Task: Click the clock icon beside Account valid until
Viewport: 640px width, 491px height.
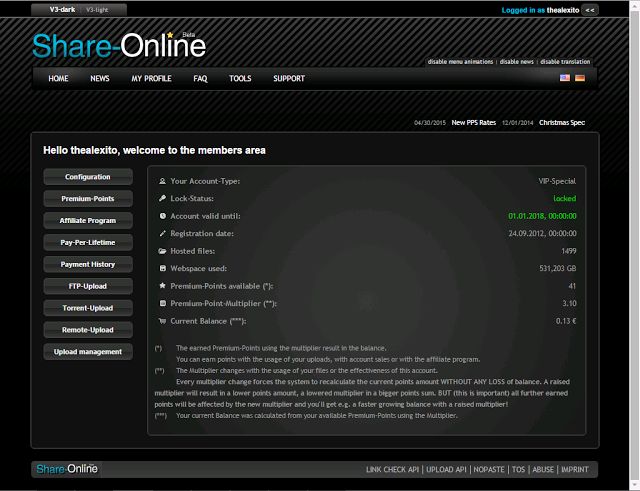Action: (x=162, y=216)
